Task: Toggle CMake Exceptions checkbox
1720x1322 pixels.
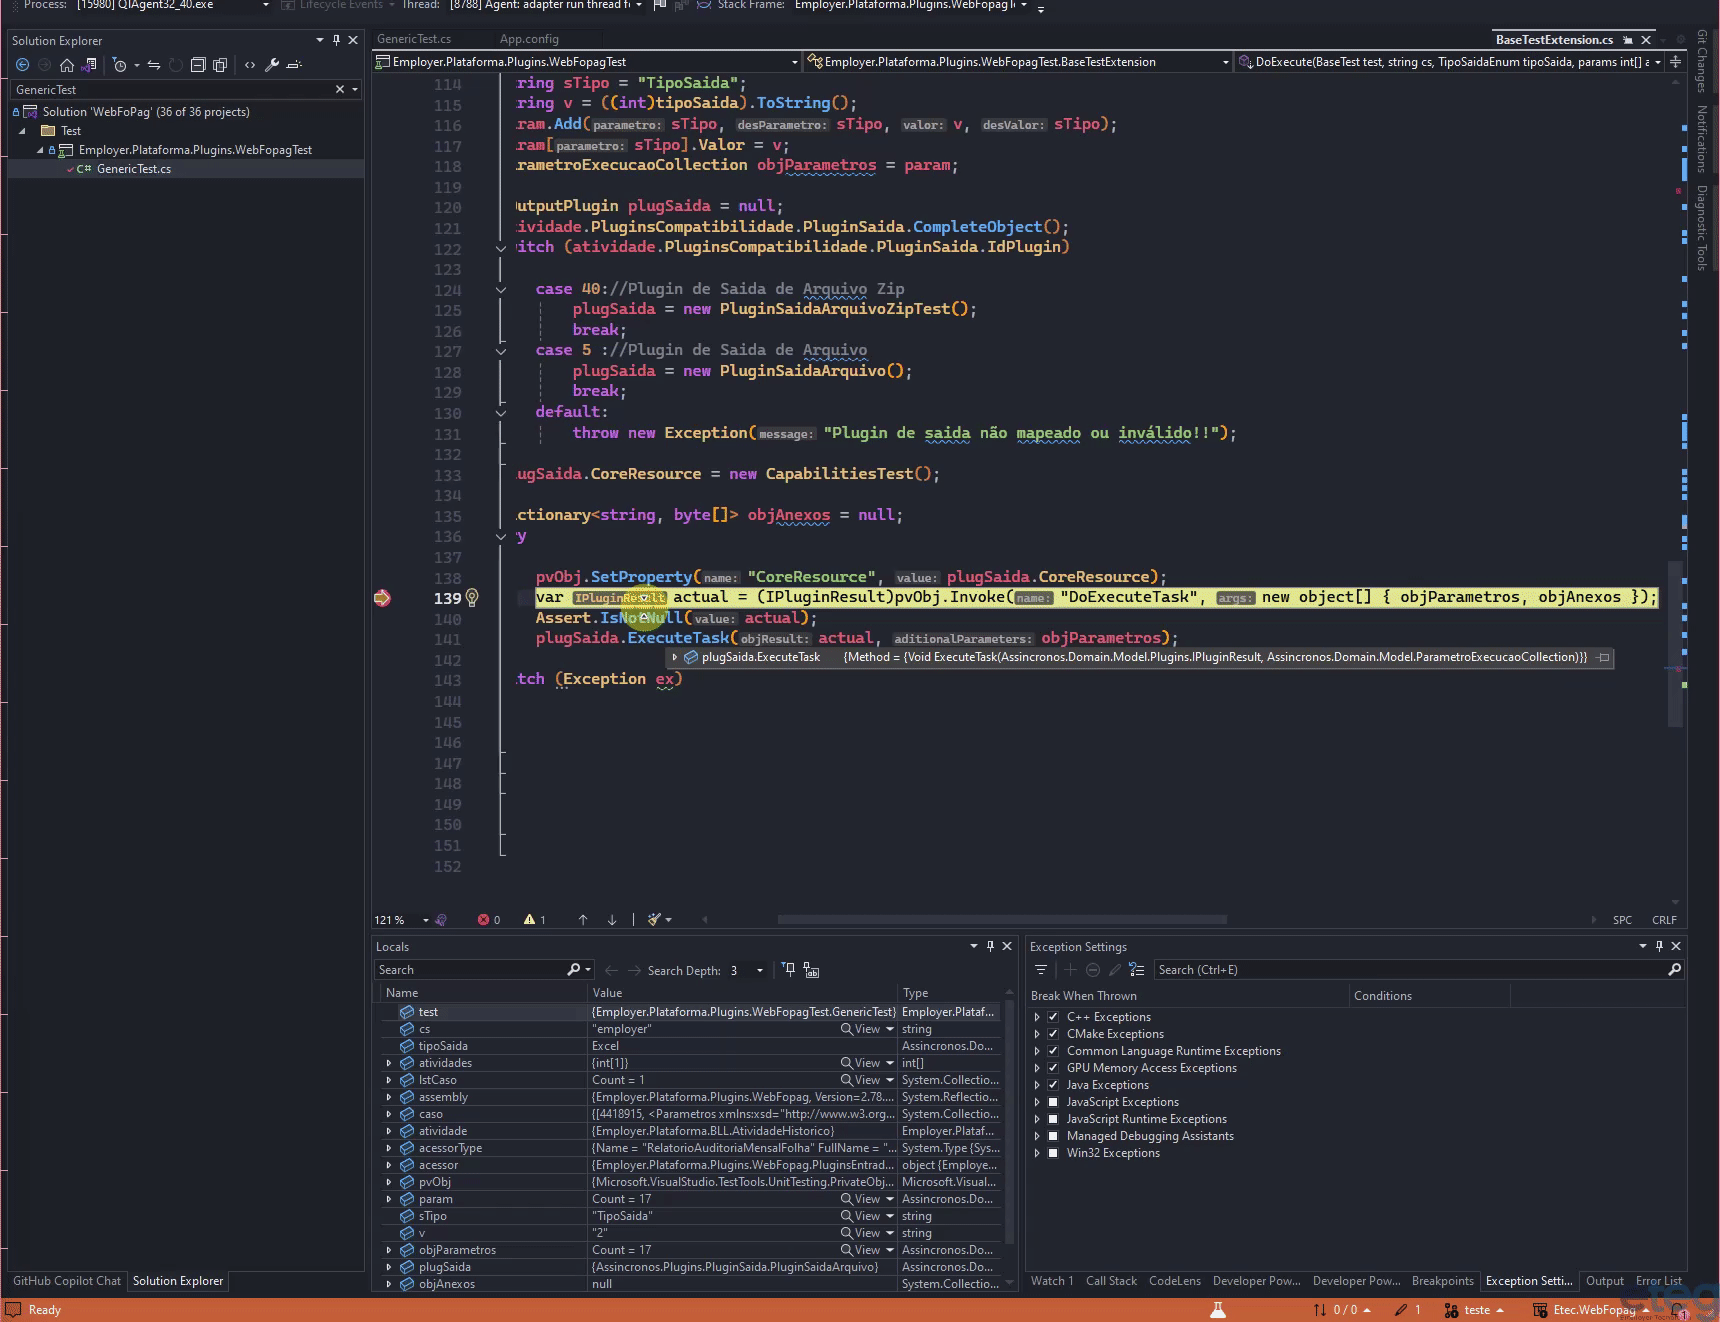Action: pyautogui.click(x=1053, y=1034)
